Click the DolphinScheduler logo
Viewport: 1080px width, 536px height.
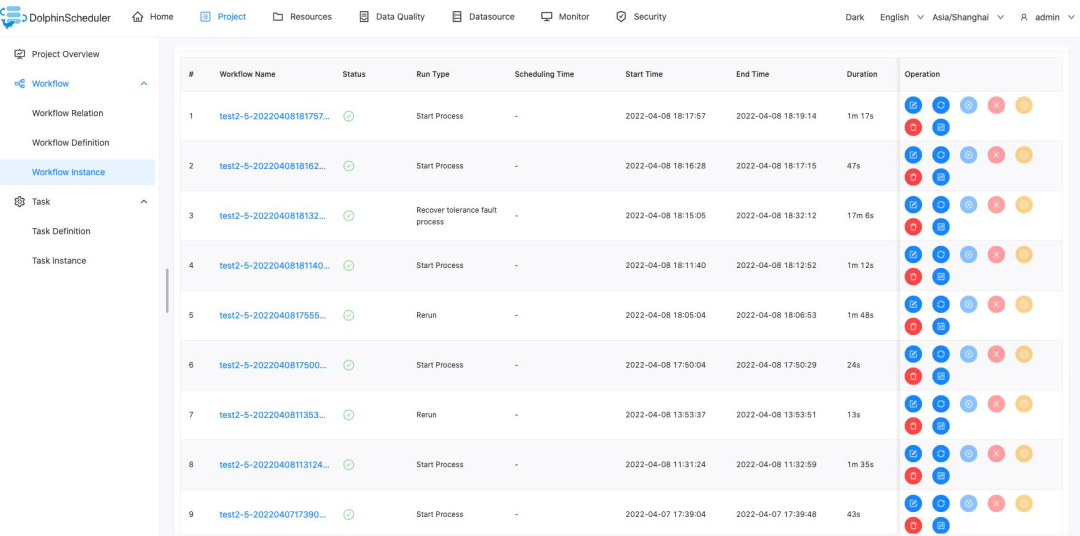[x=57, y=17]
